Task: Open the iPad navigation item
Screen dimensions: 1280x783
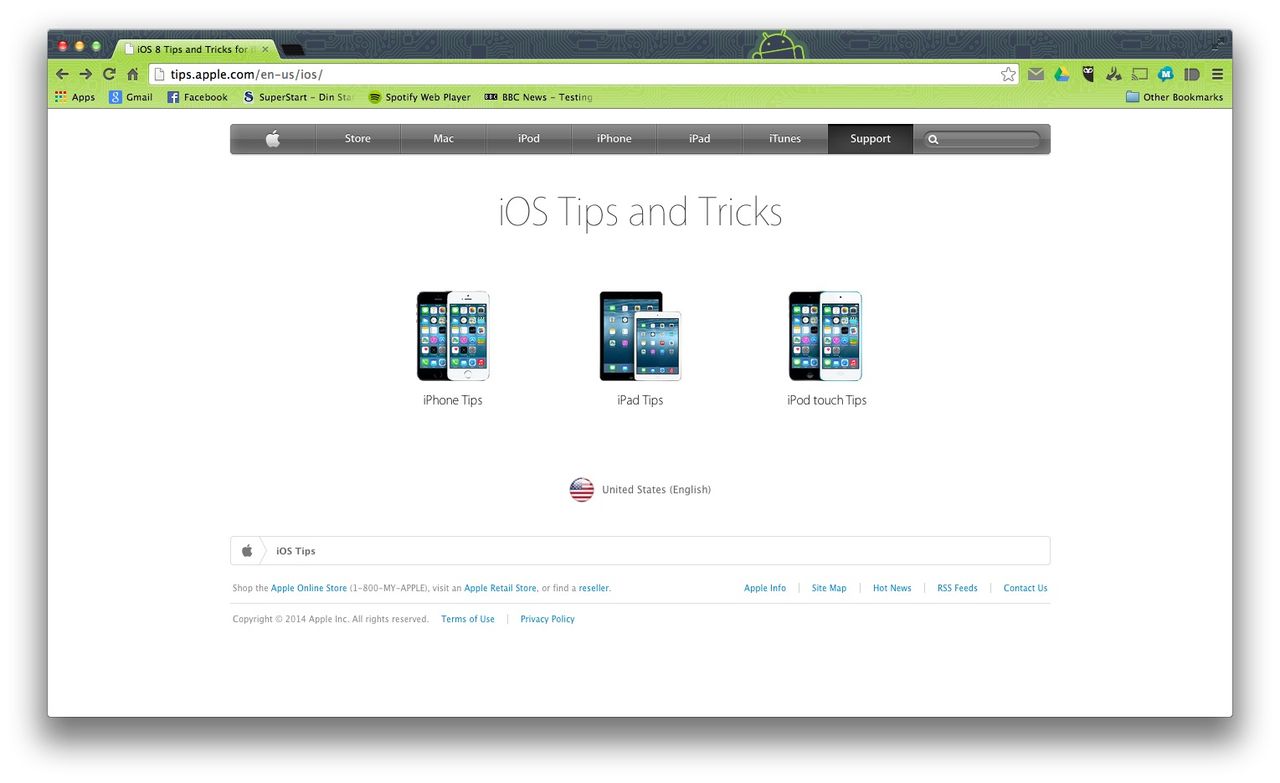Action: 700,139
